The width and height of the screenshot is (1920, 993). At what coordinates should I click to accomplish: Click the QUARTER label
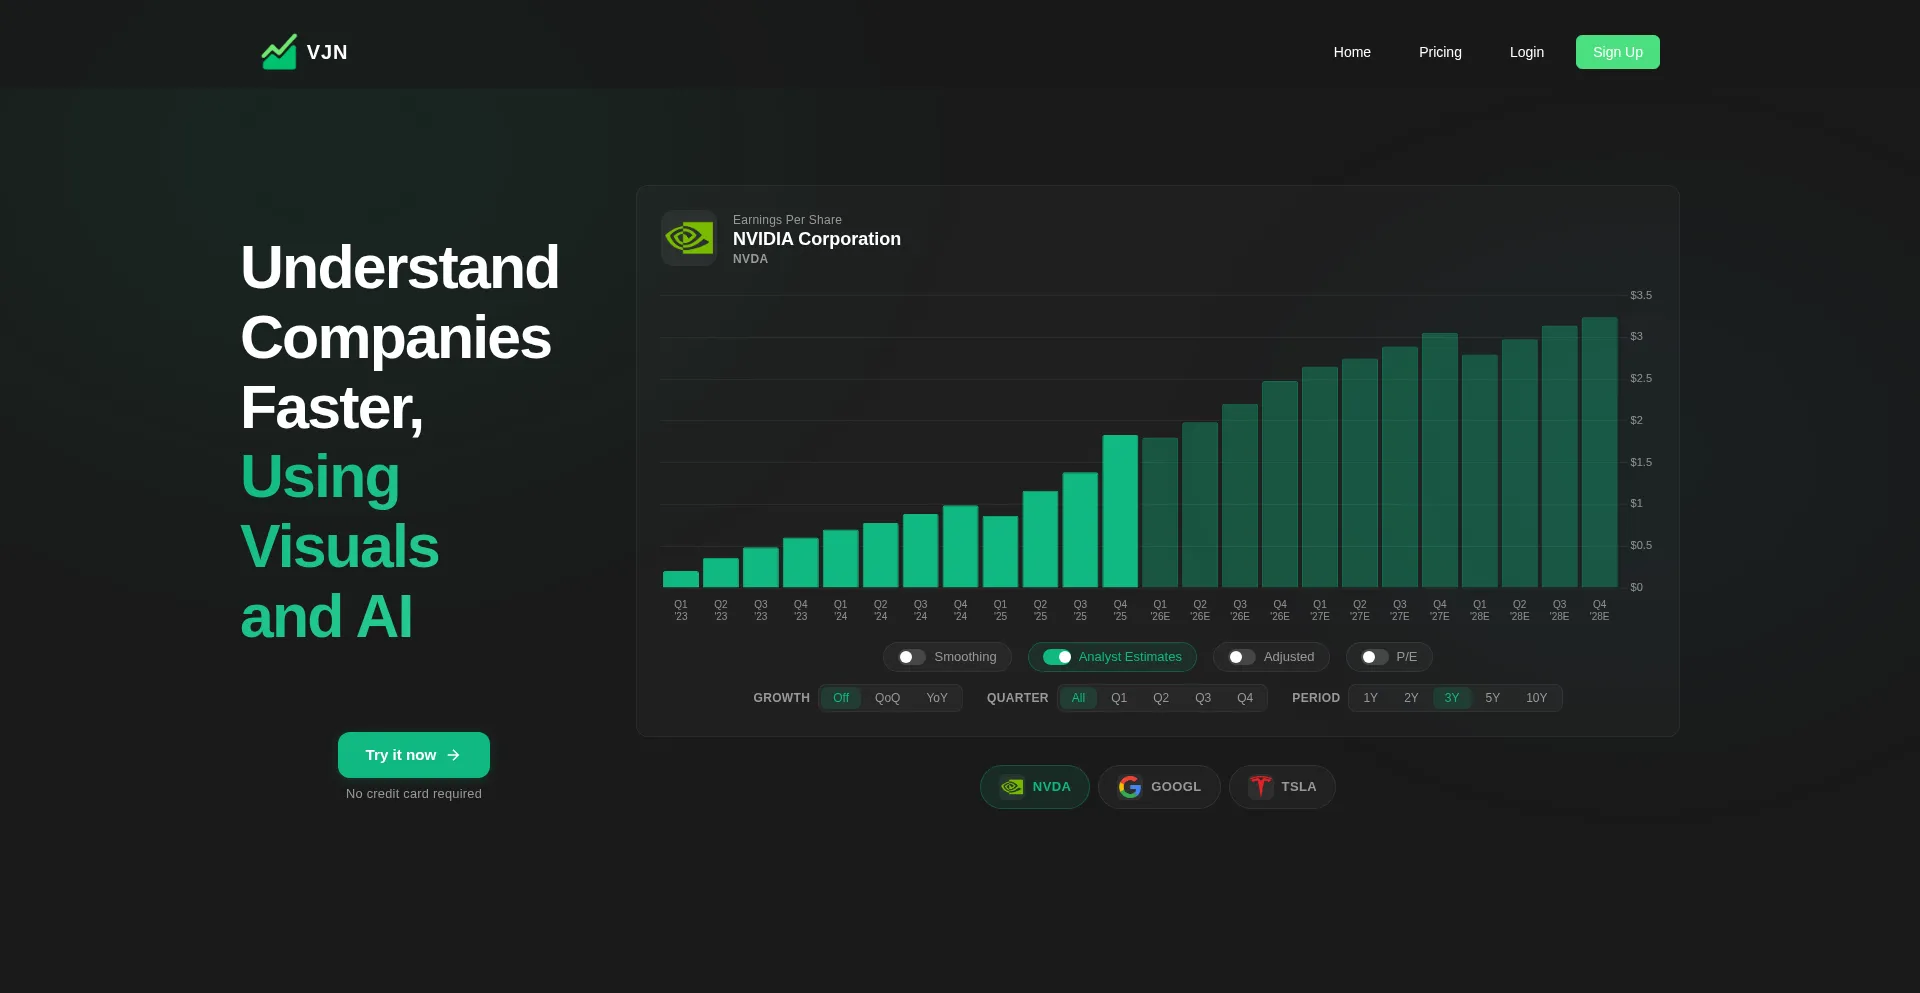(1018, 698)
